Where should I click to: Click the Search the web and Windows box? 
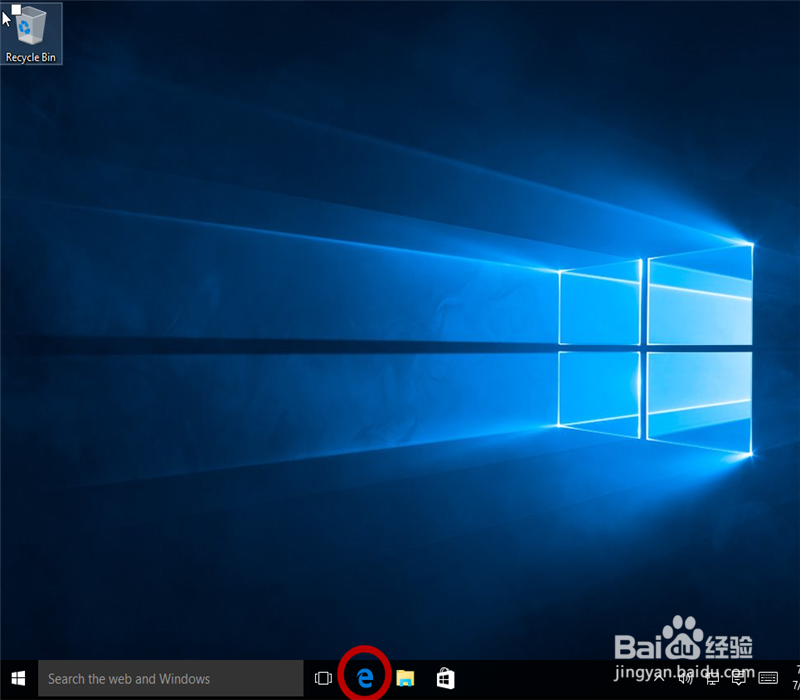171,679
